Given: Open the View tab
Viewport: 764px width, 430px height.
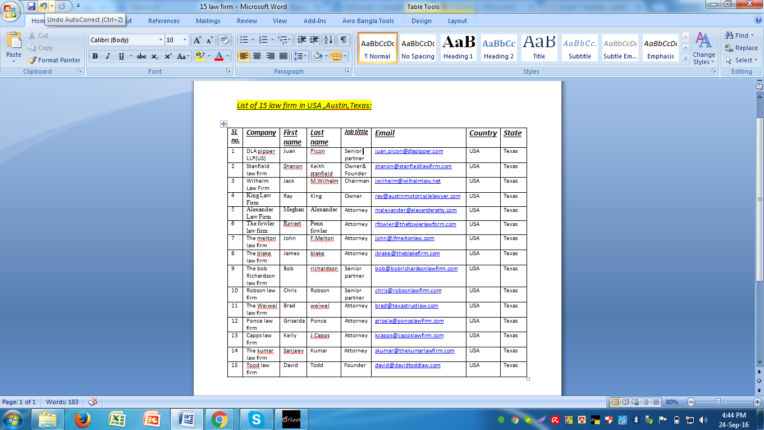Looking at the screenshot, I should point(280,21).
